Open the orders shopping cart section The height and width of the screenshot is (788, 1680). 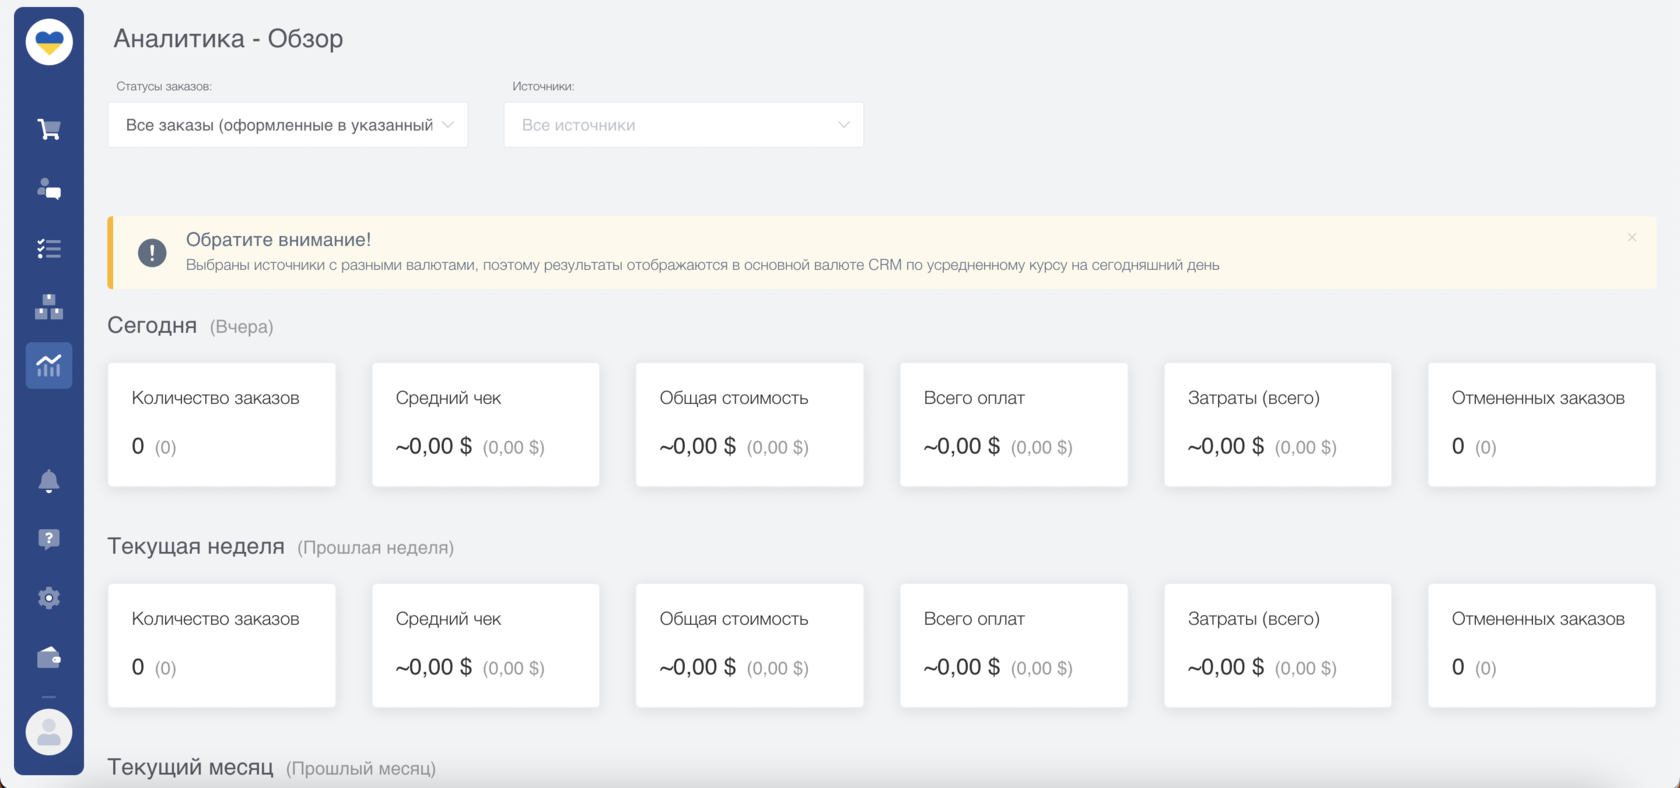49,129
